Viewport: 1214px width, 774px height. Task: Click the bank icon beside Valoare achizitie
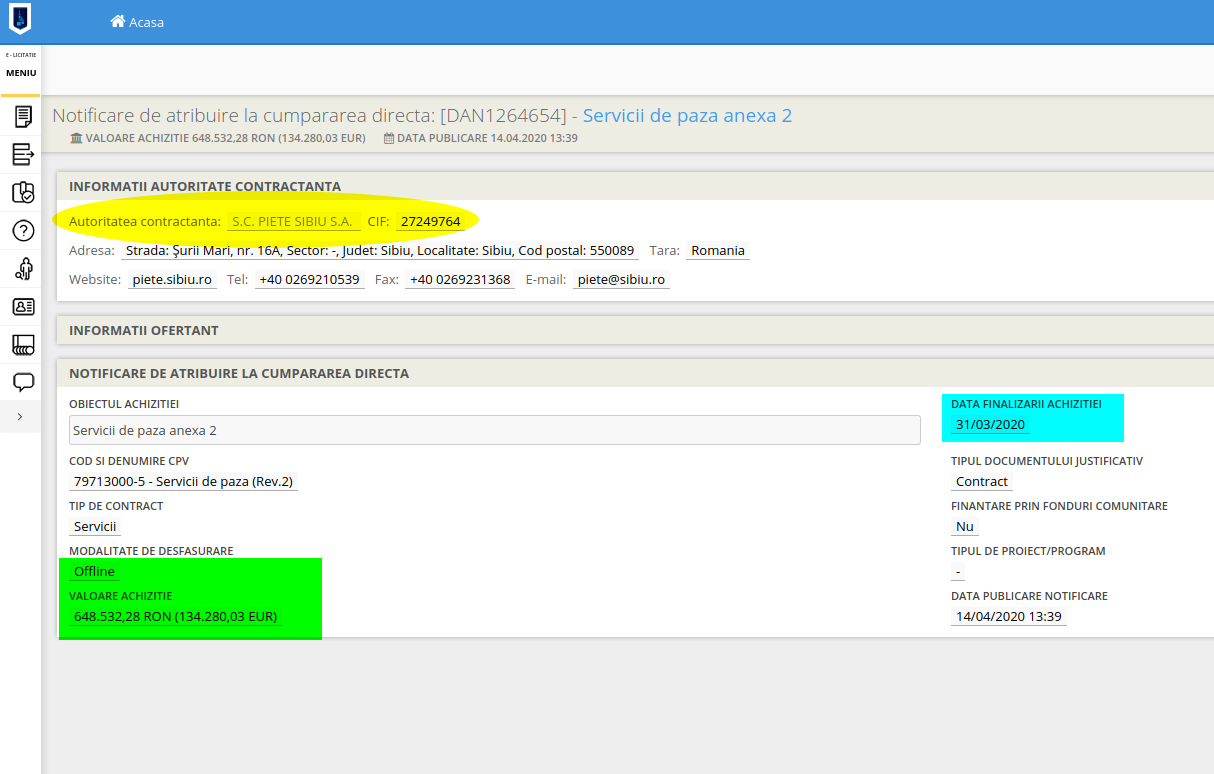click(x=76, y=138)
